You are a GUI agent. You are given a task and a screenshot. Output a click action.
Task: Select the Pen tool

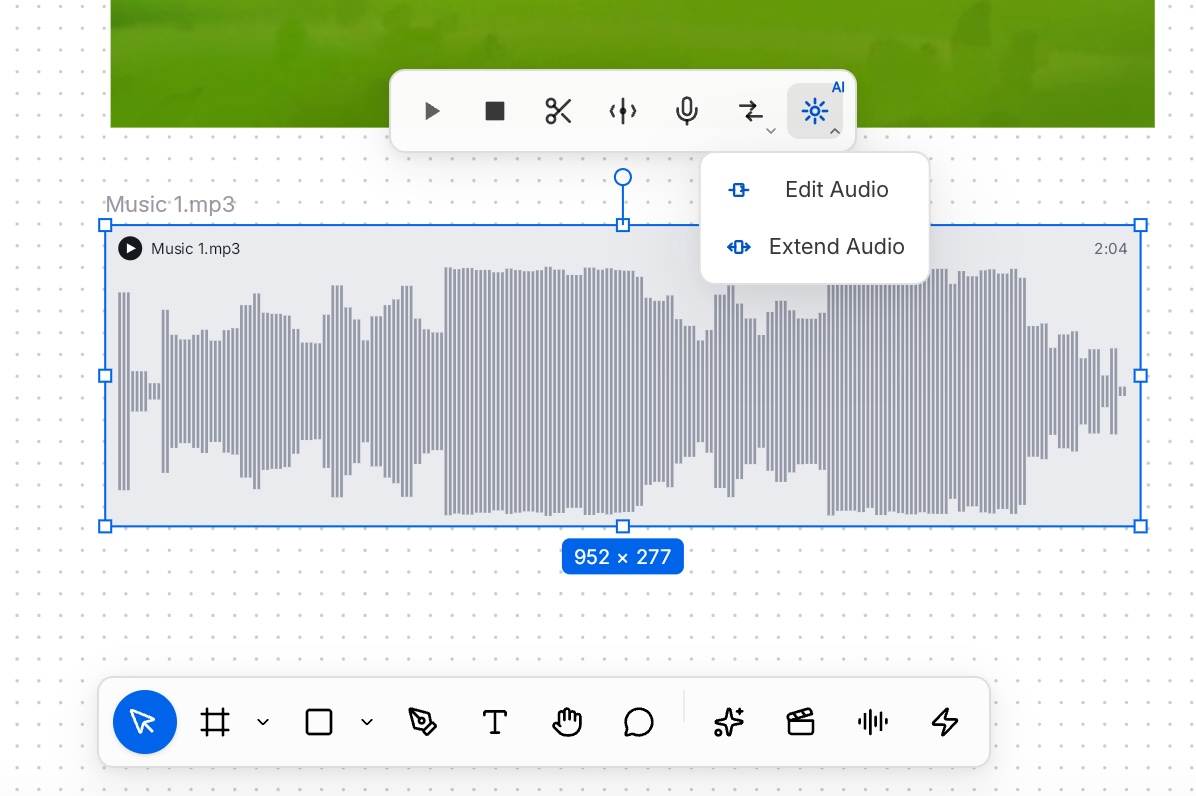[422, 721]
